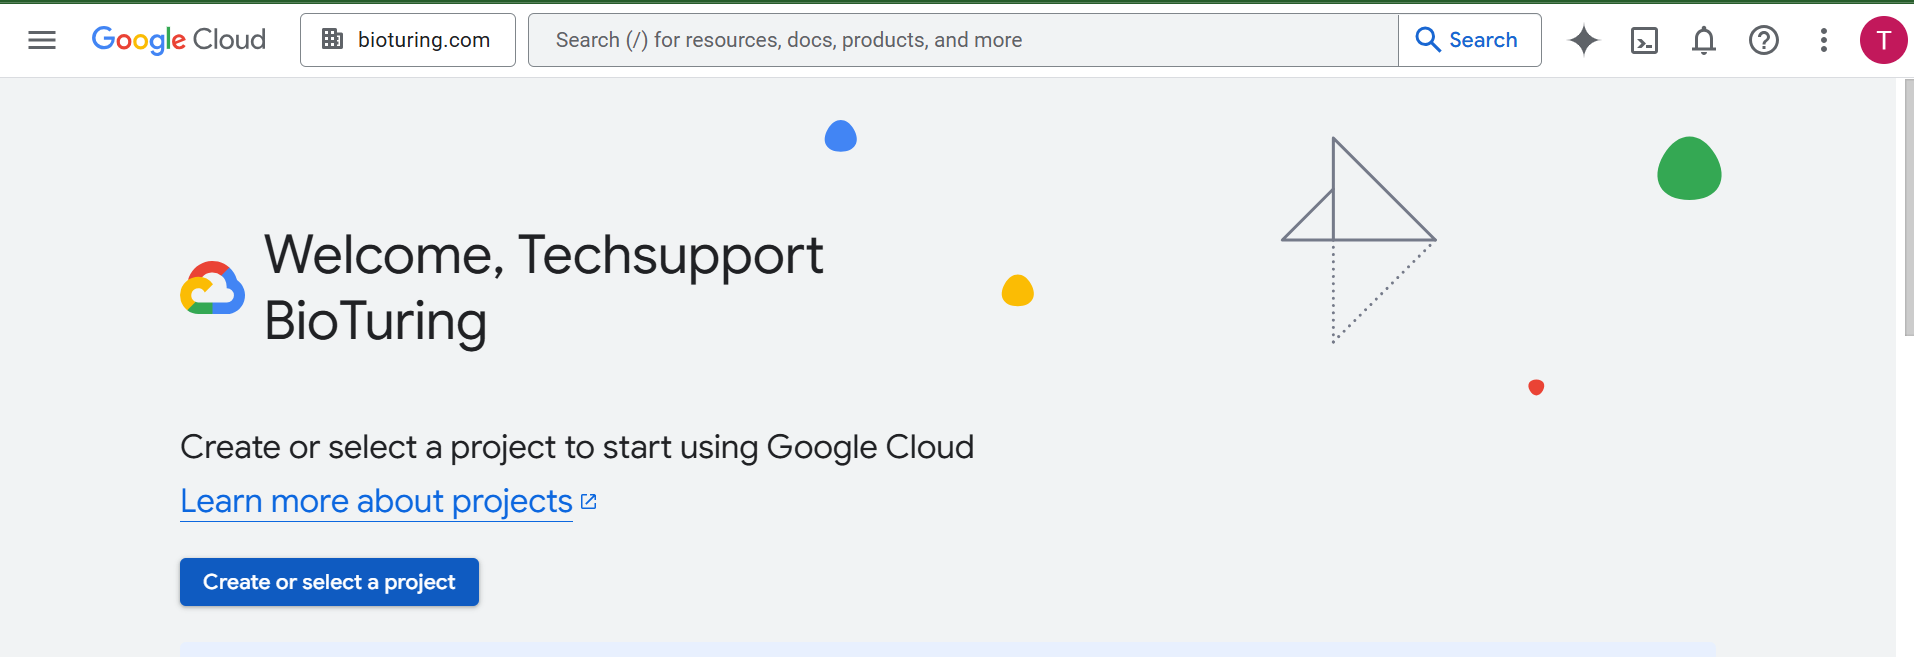This screenshot has width=1914, height=657.
Task: Show notifications via the bell icon
Action: [x=1703, y=40]
